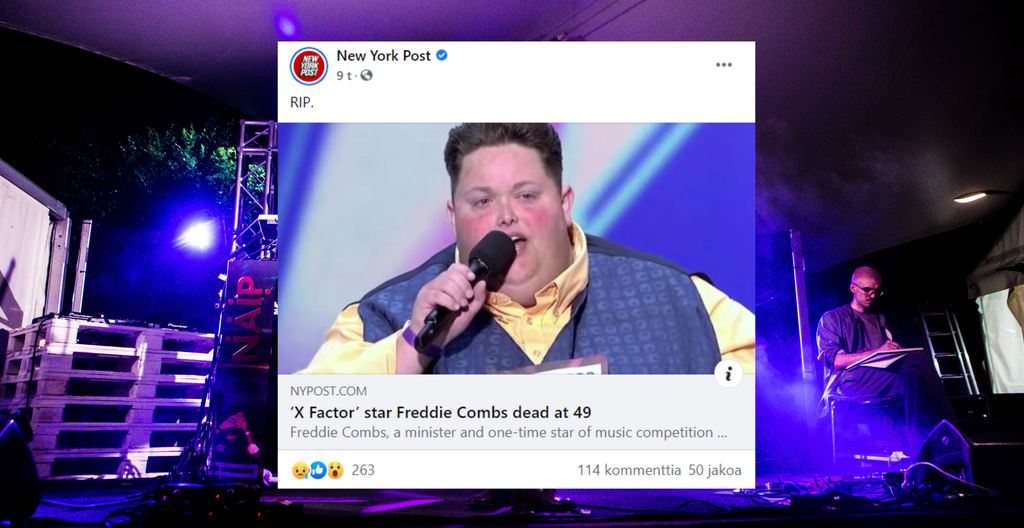Viewport: 1024px width, 528px height.
Task: Open the 'X Factor' star headline link
Action: [441, 412]
